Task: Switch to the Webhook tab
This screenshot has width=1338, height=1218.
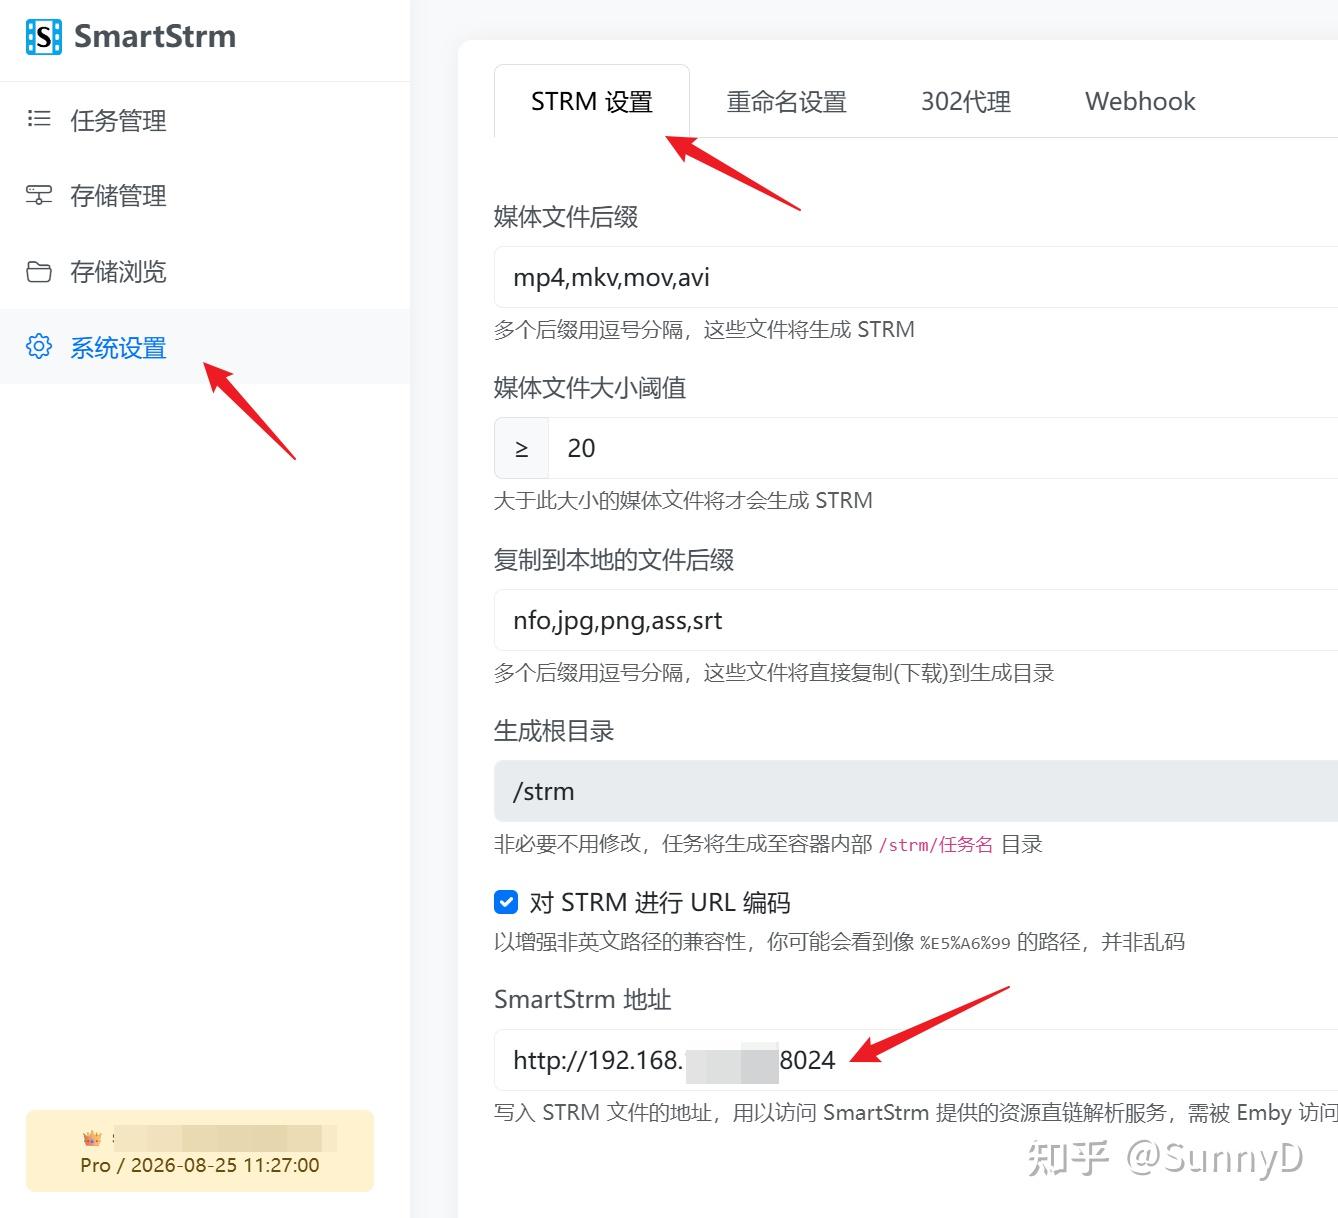Action: tap(1139, 101)
